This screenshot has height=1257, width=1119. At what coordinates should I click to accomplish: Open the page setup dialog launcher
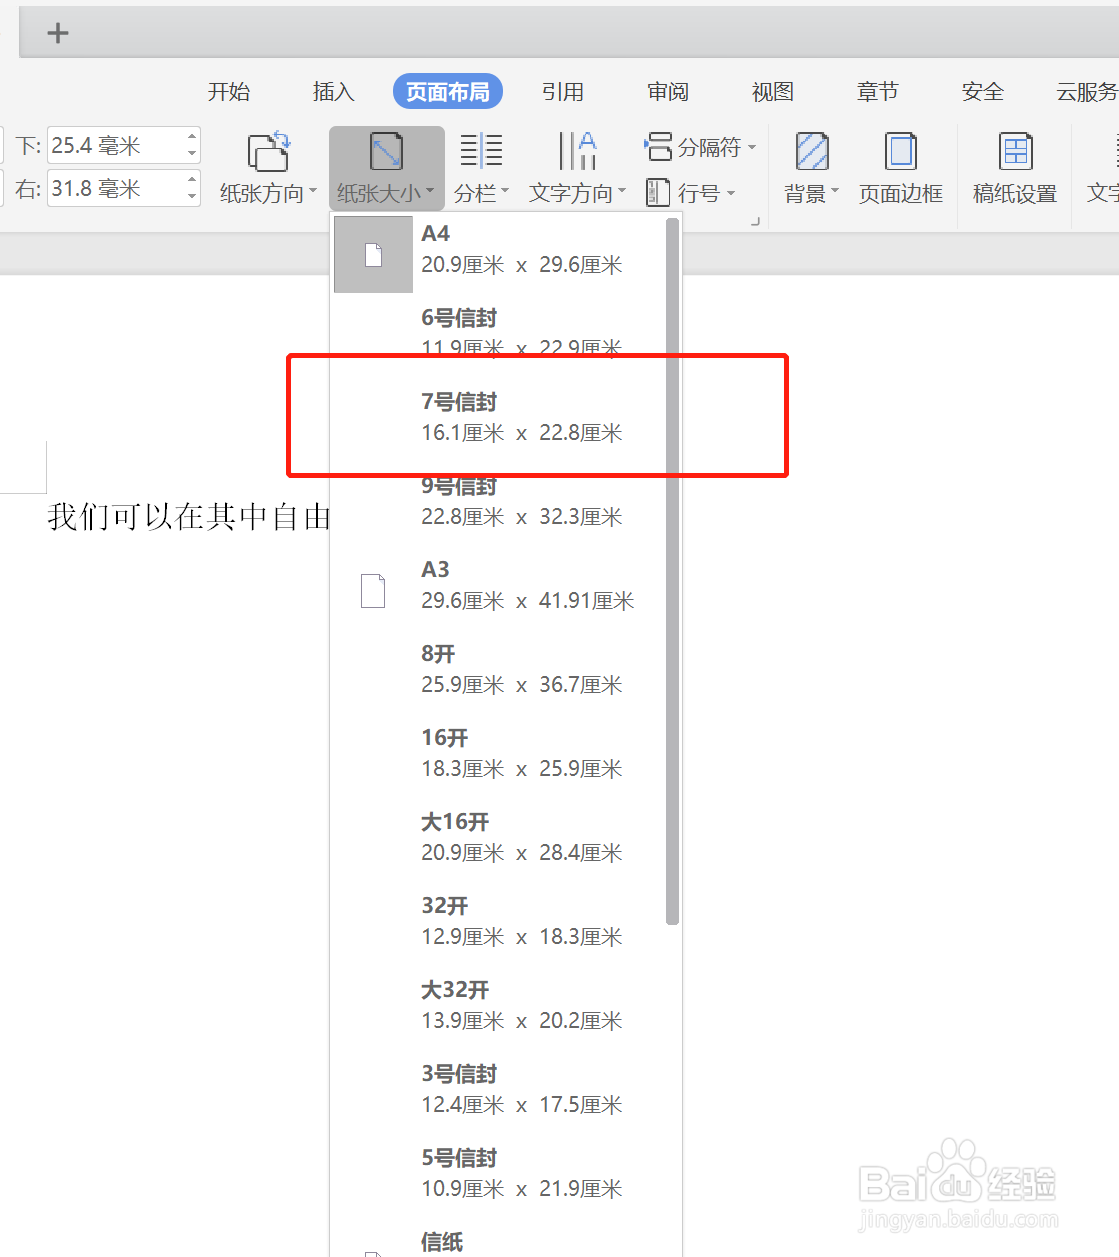756,222
